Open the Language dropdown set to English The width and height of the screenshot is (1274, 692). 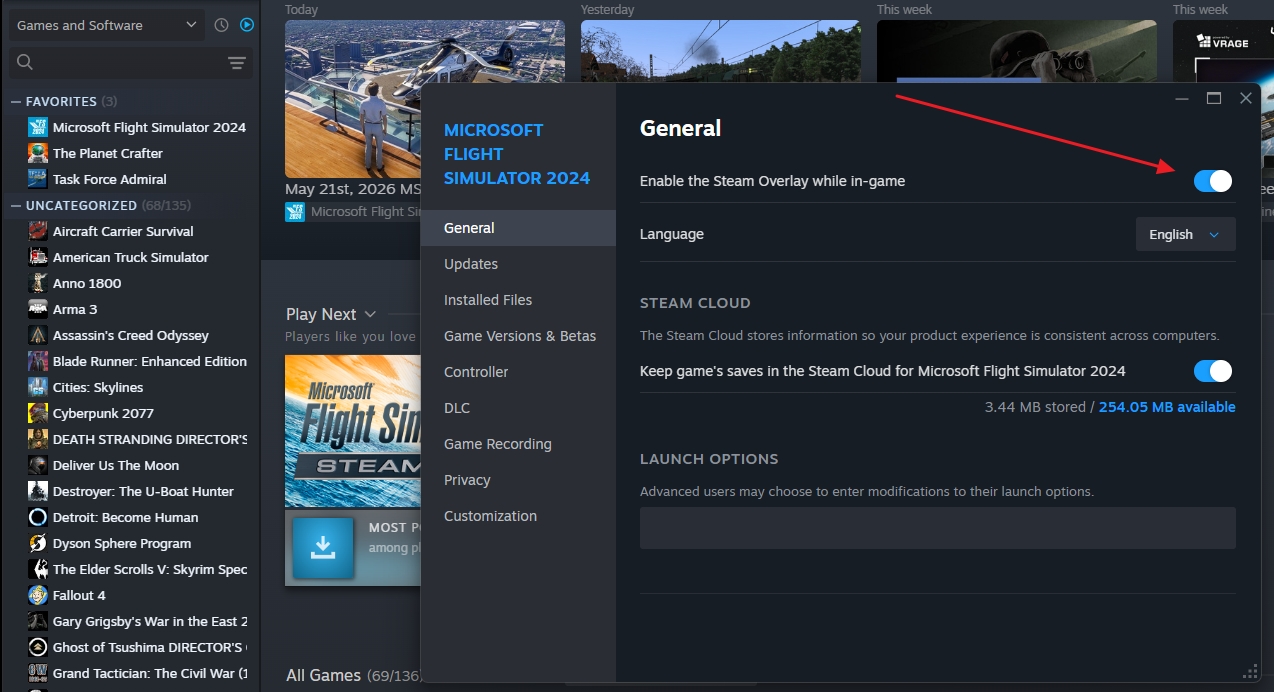pyautogui.click(x=1185, y=234)
